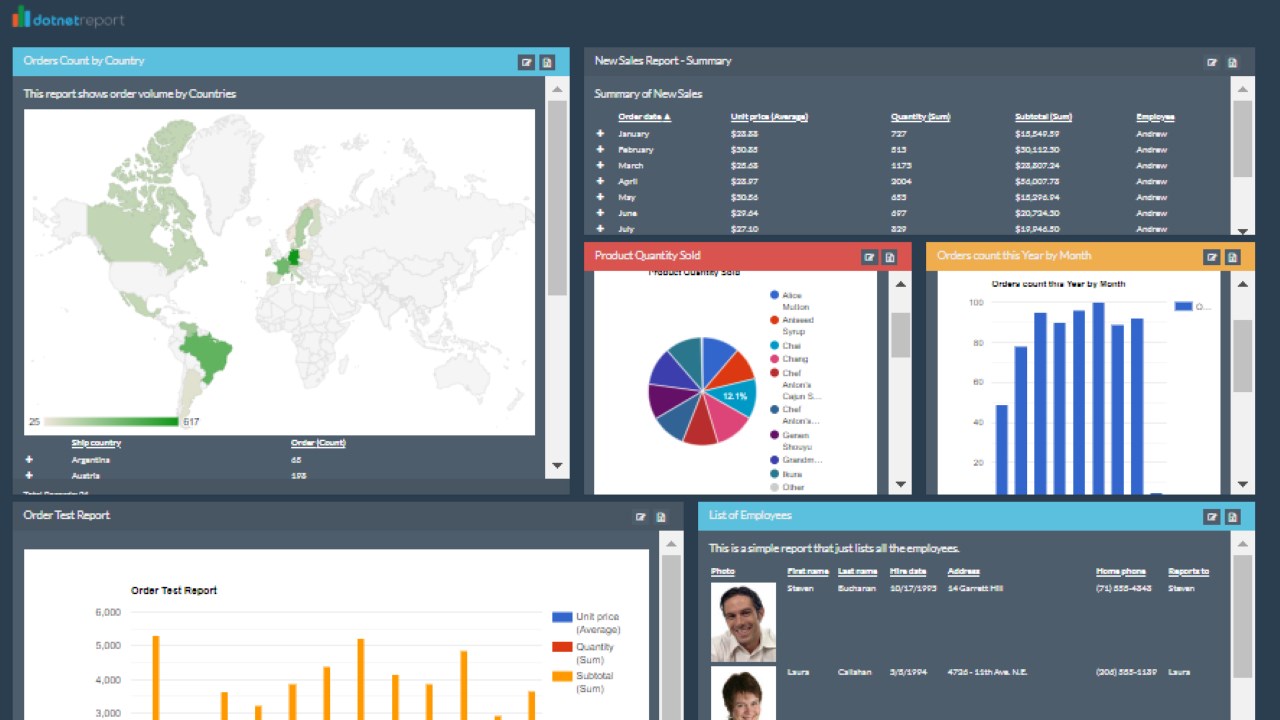This screenshot has width=1280, height=720.
Task: Sort employees by Reports to column
Action: [1188, 572]
